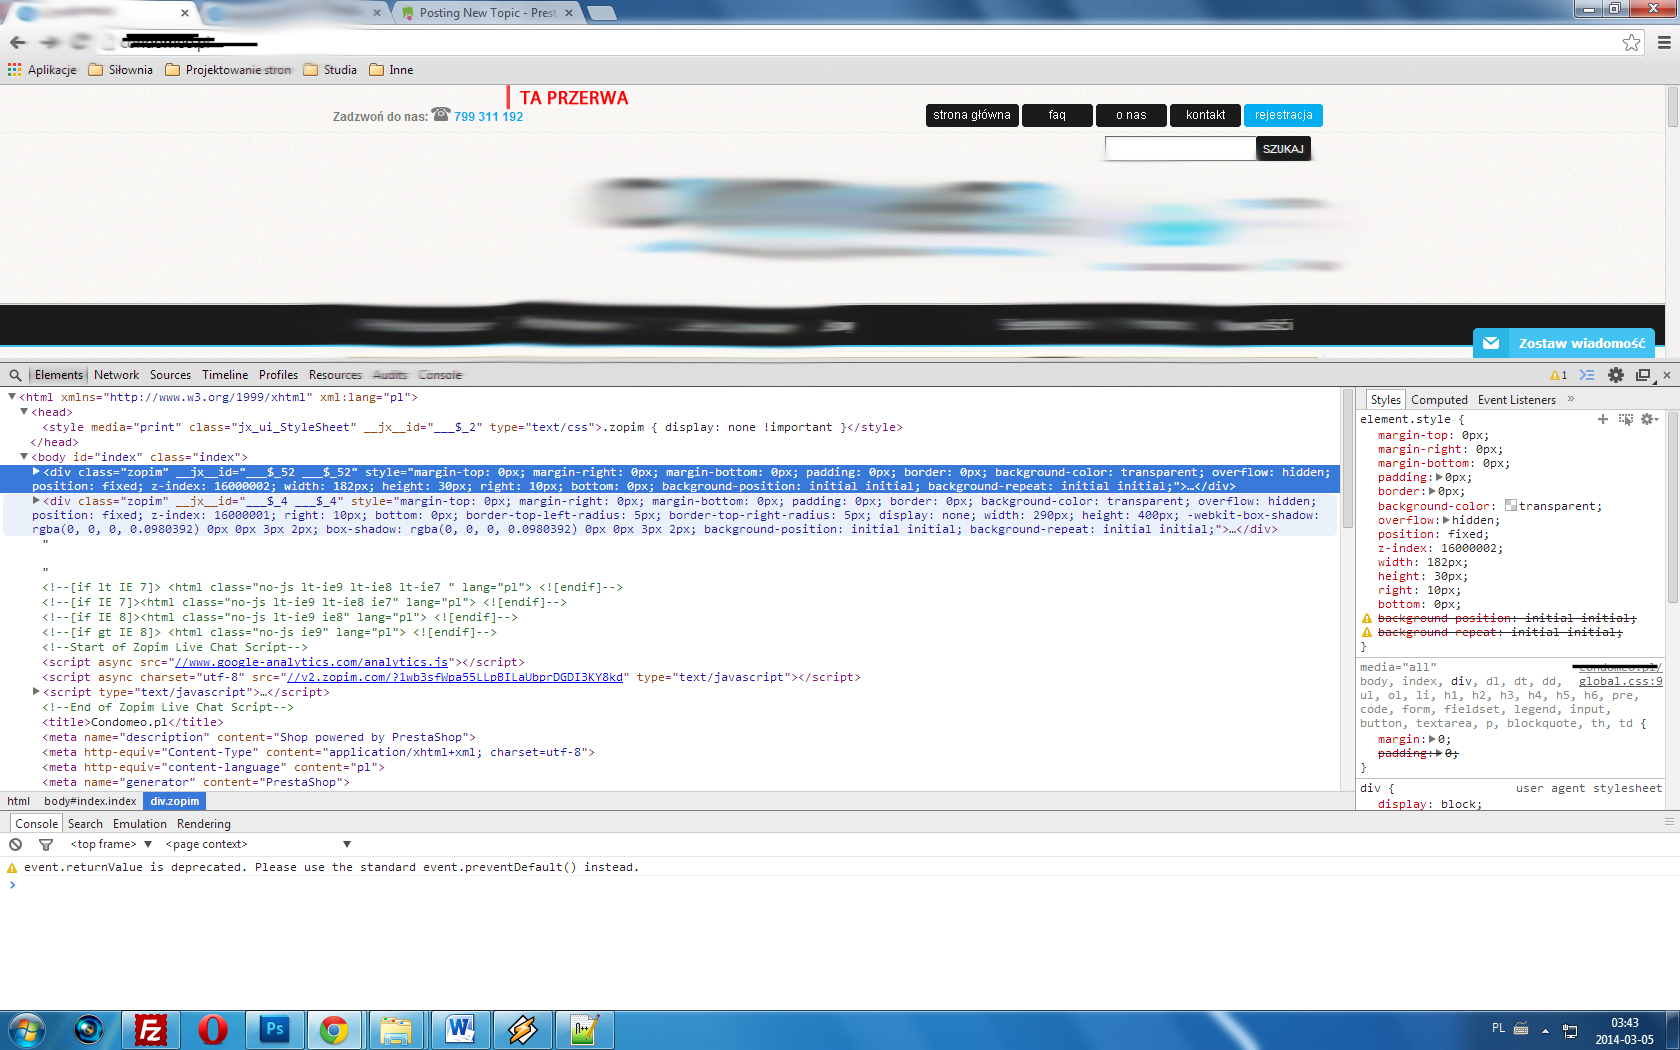The image size is (1680, 1050).
Task: Expand the second div.zopim node
Action: tap(36, 501)
